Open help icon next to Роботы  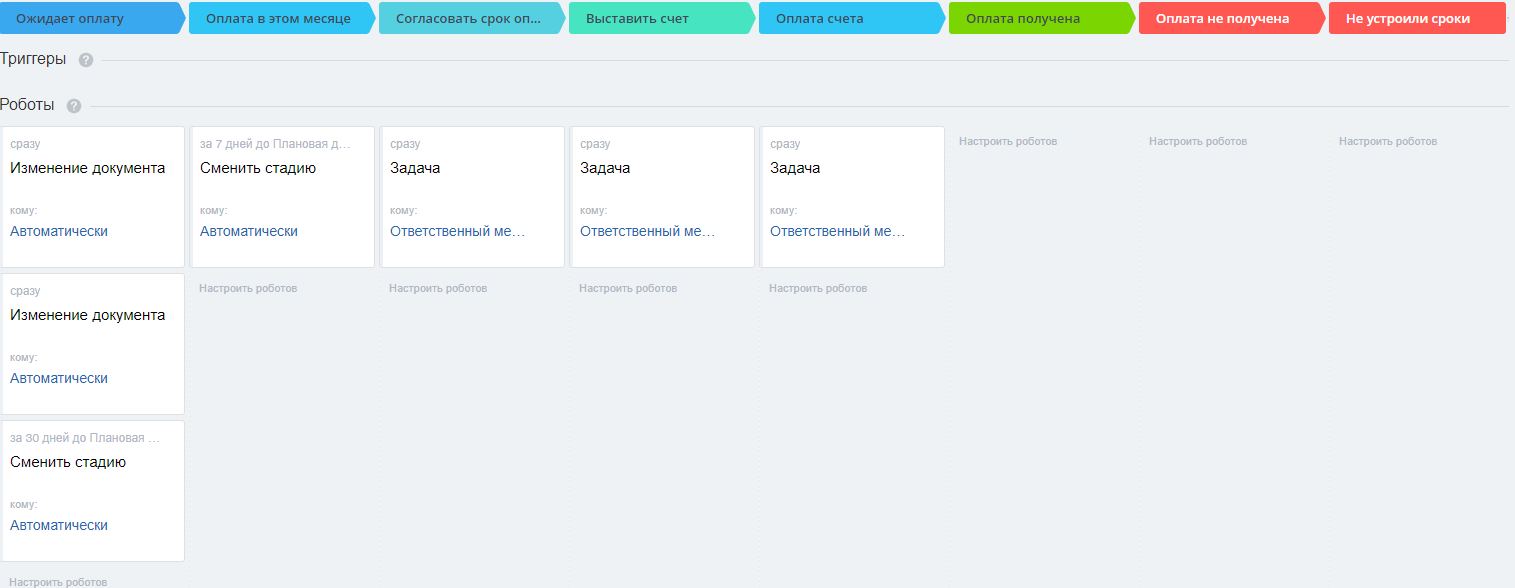coord(74,106)
